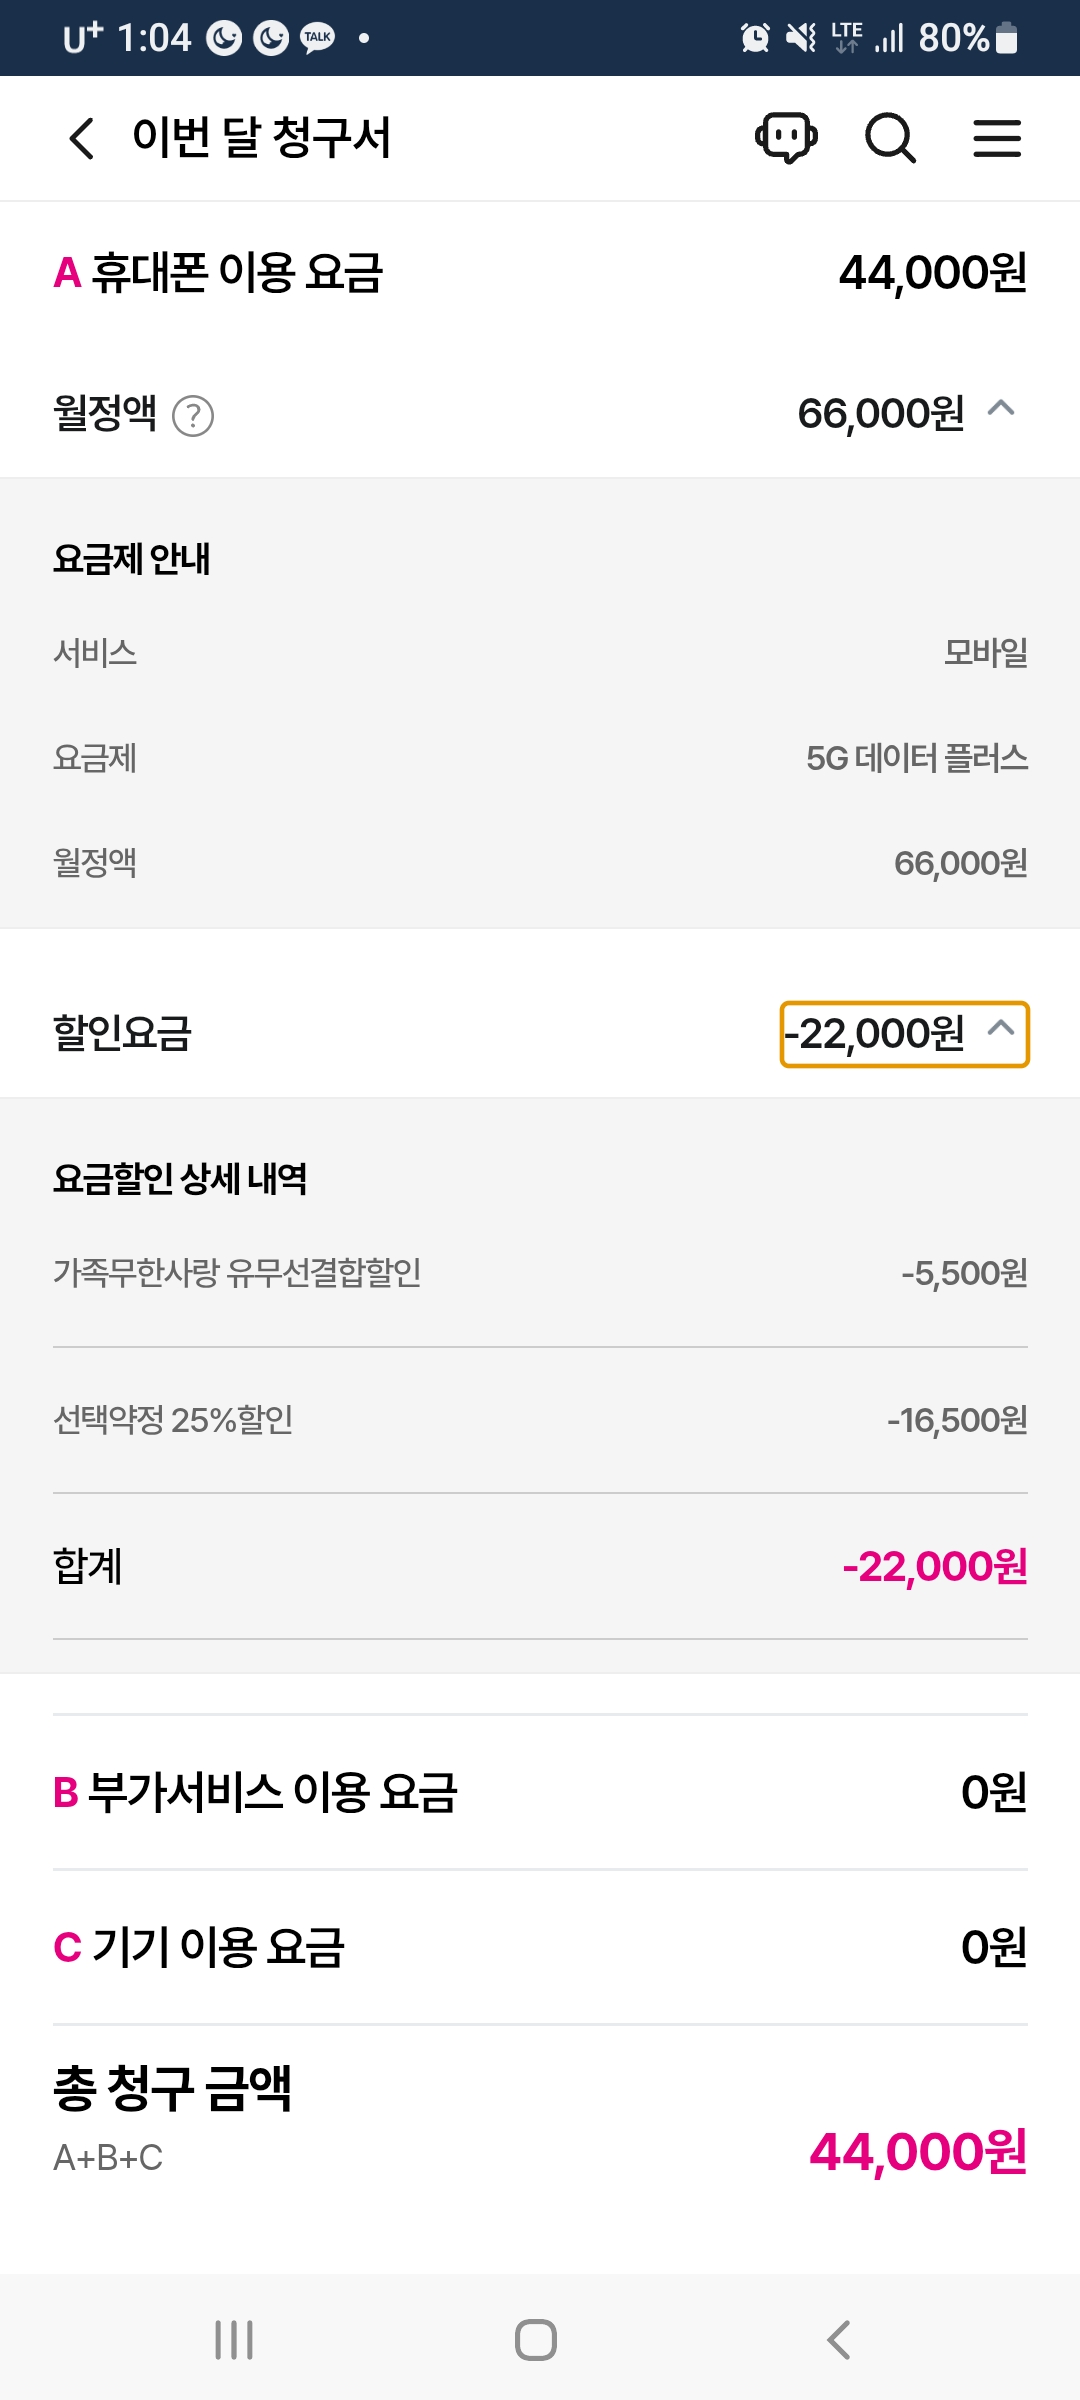1080x2400 pixels.
Task: Tap the 이번 달 청구서 page title
Action: tap(261, 138)
